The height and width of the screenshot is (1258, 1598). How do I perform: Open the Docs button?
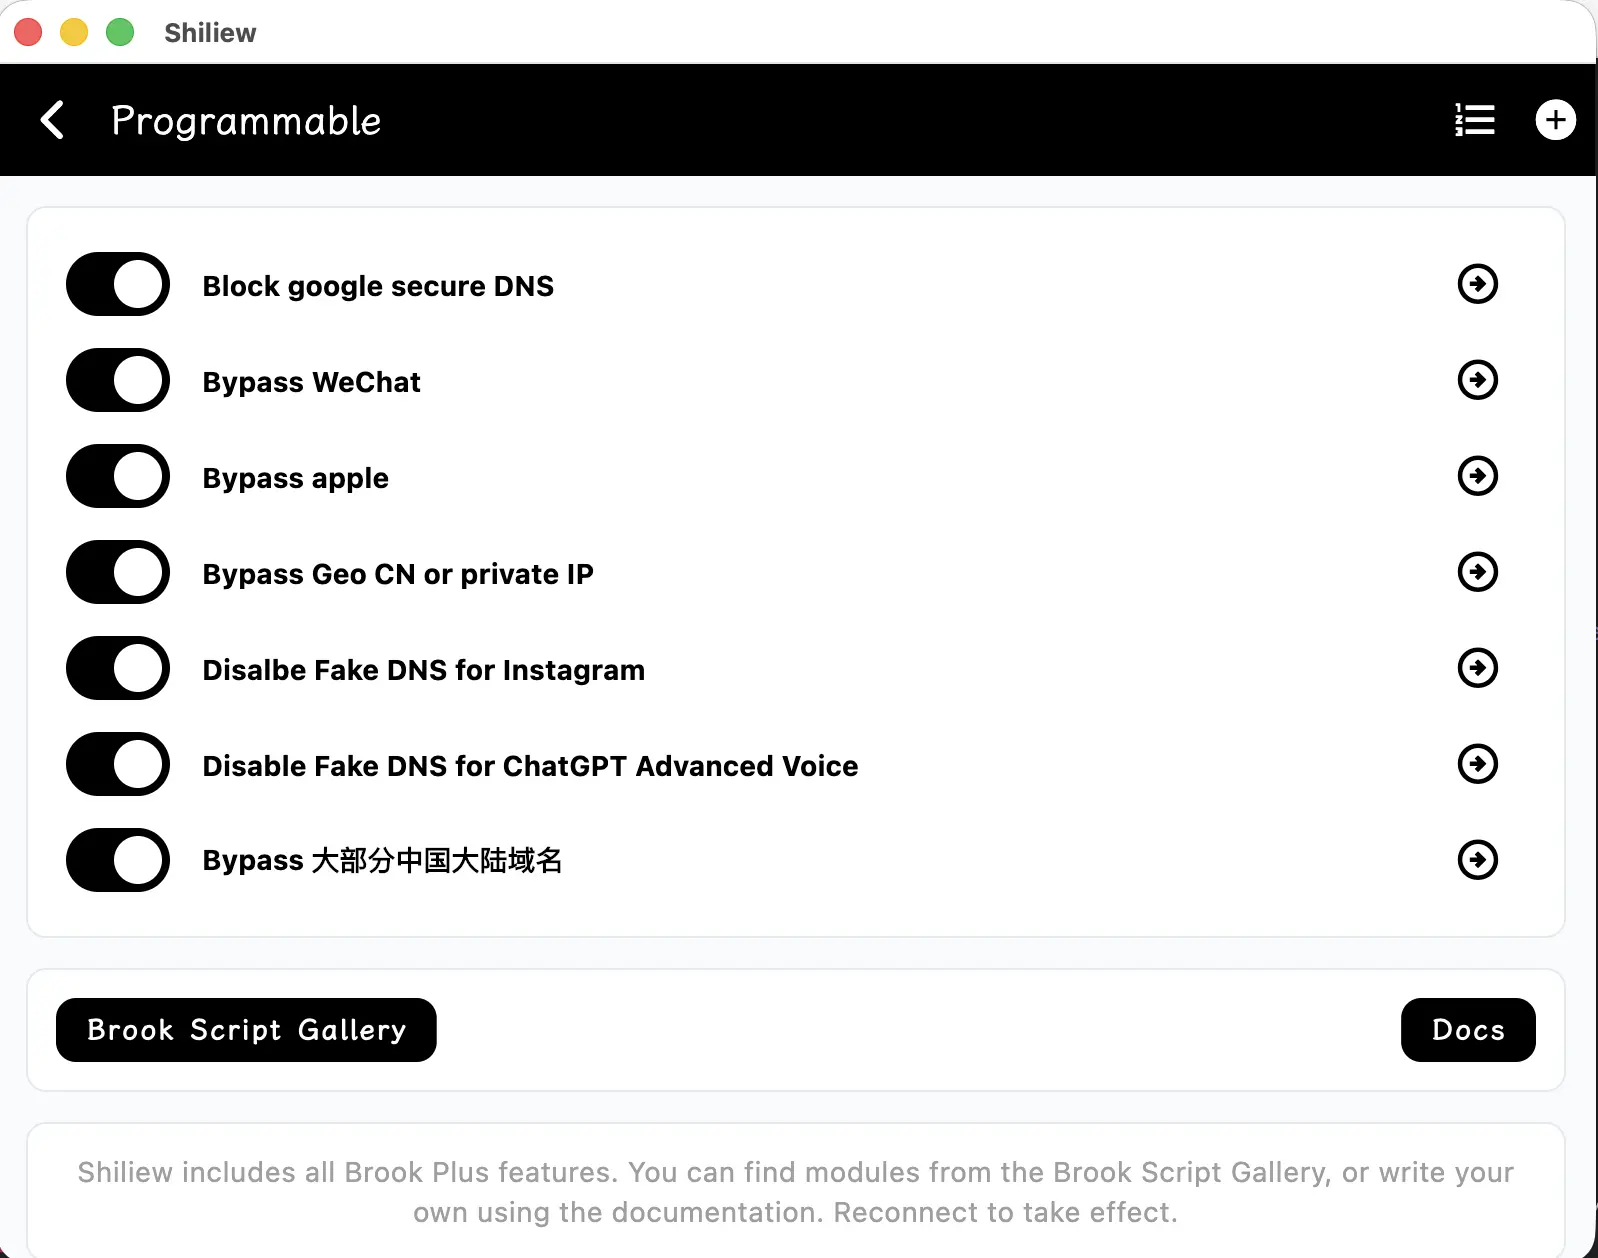point(1468,1030)
